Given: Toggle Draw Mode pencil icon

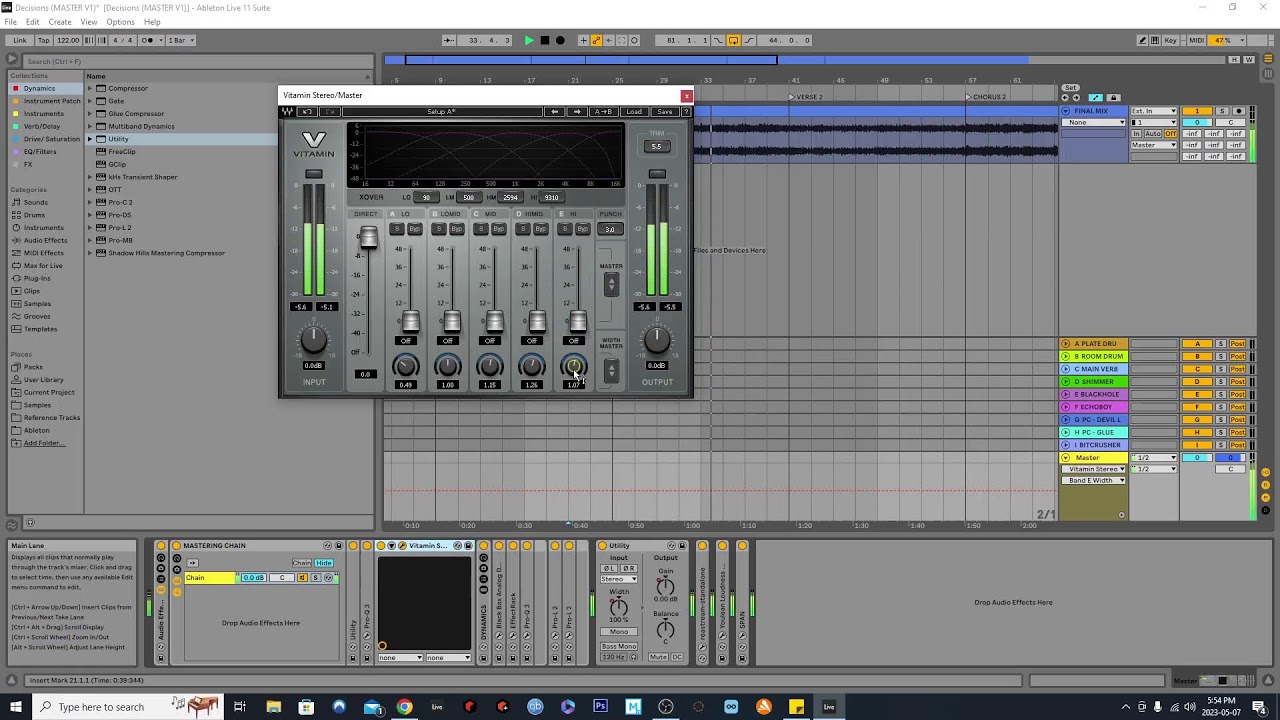Looking at the screenshot, I should point(1143,40).
